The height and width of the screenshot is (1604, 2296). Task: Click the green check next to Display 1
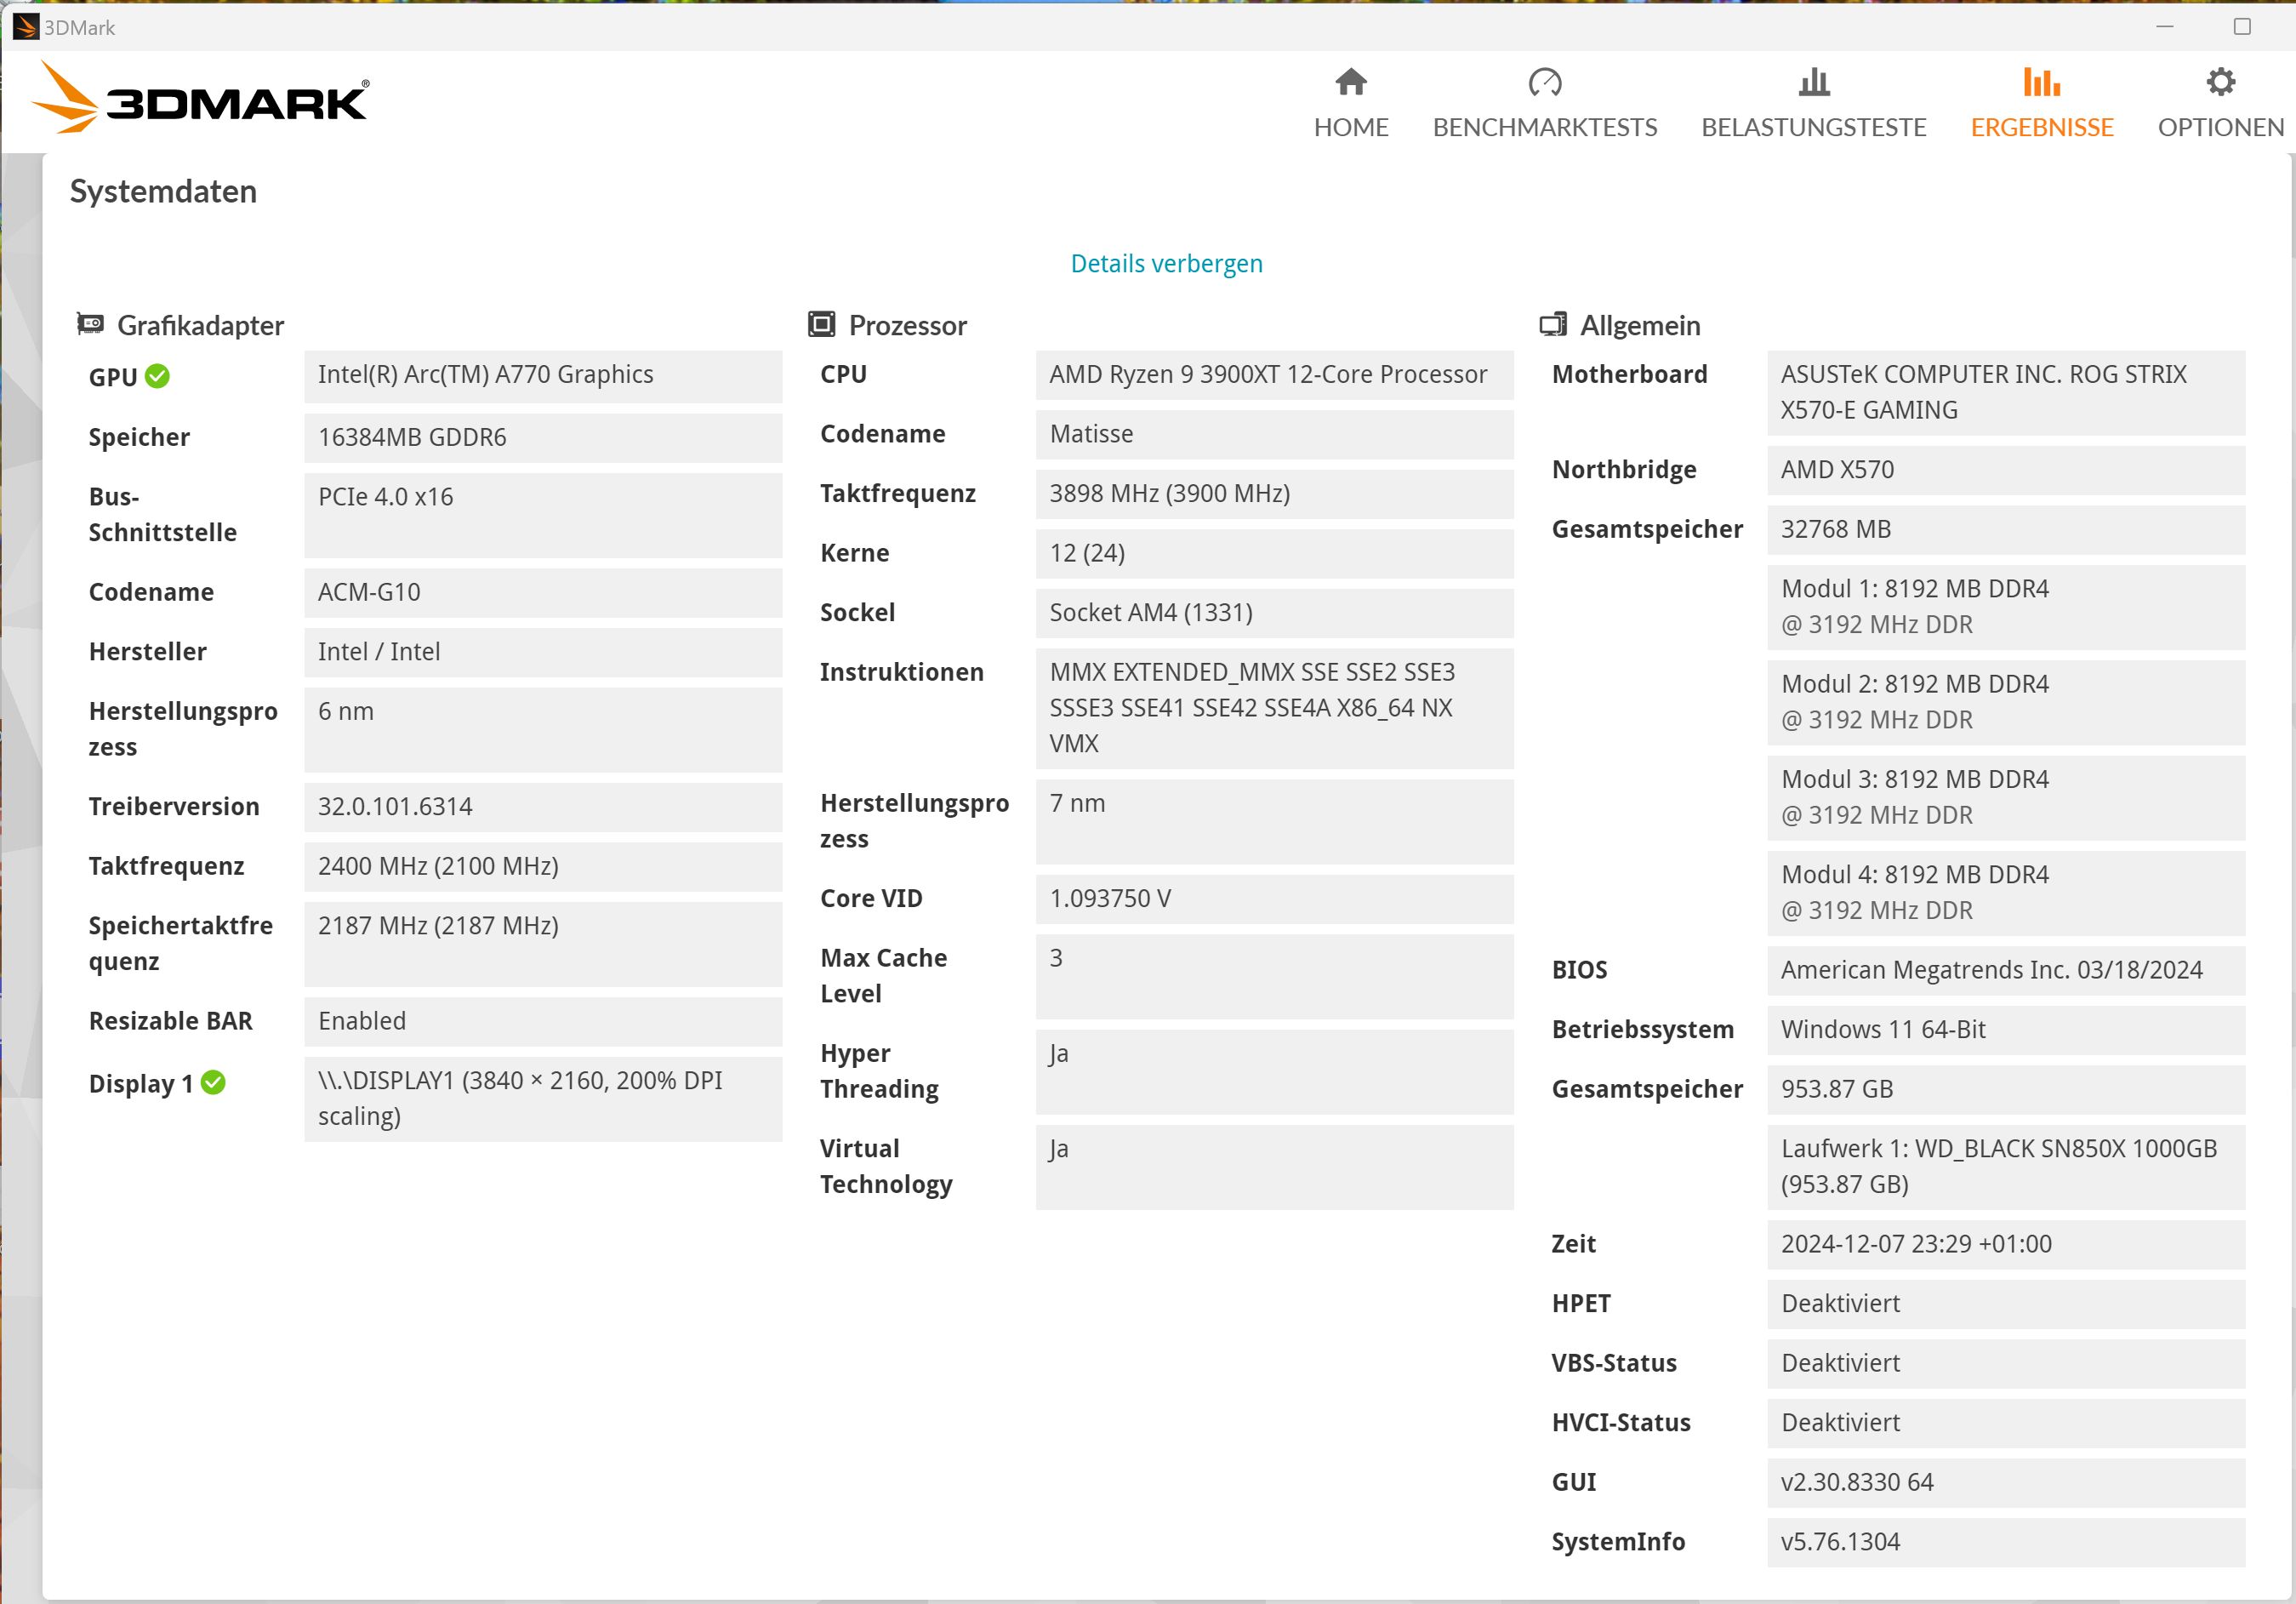213,1083
